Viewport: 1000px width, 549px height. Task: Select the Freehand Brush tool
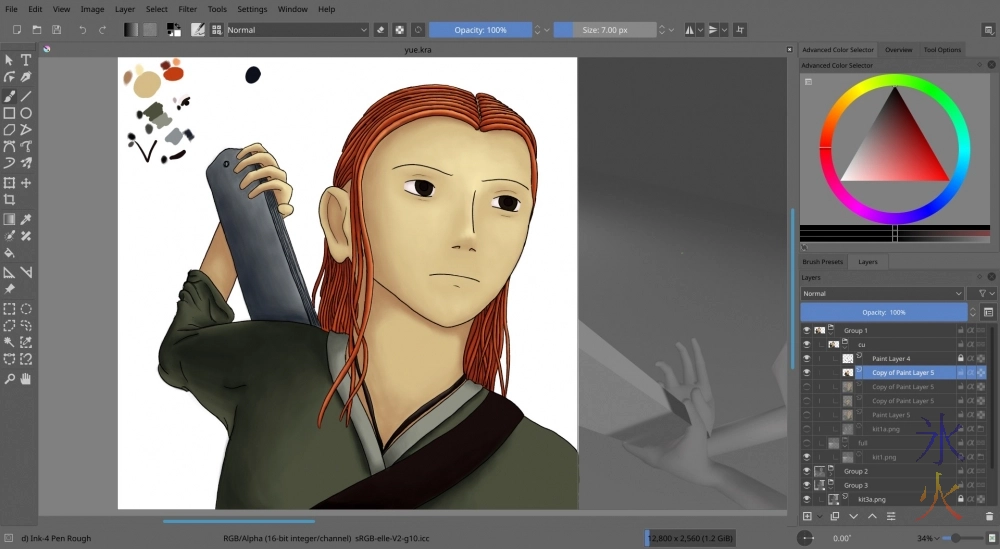tap(9, 96)
